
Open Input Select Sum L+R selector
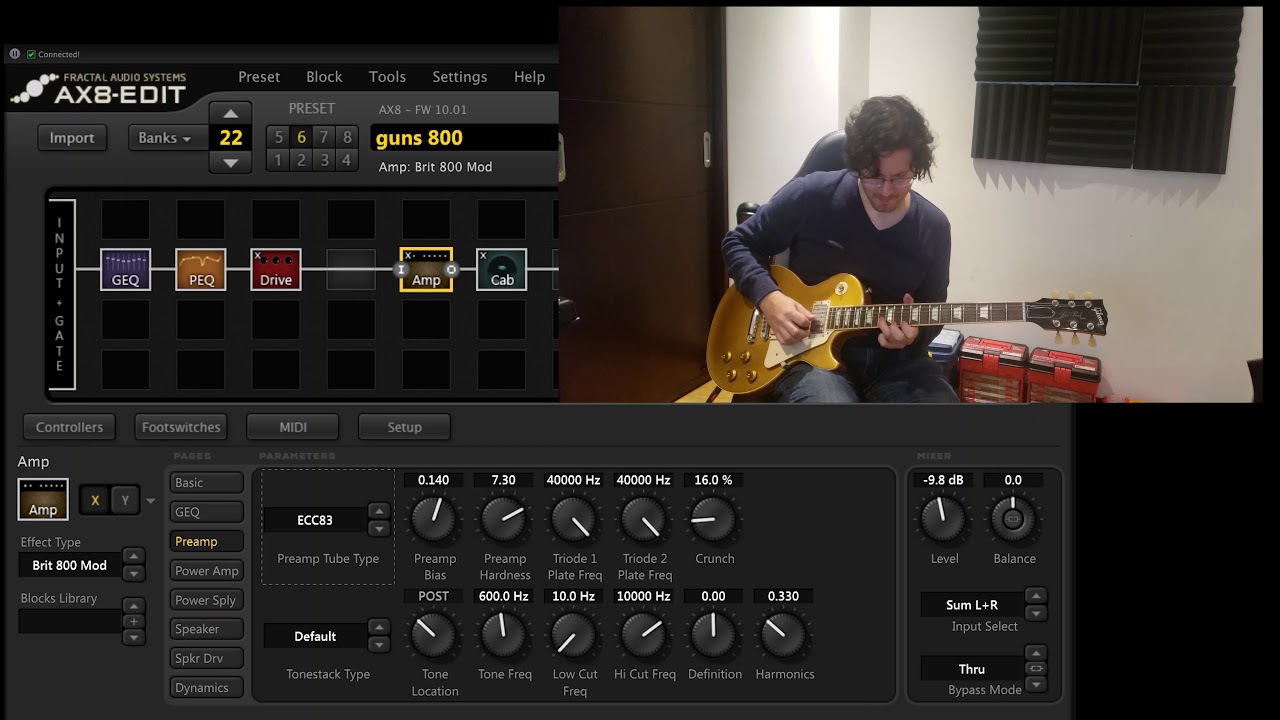972,605
